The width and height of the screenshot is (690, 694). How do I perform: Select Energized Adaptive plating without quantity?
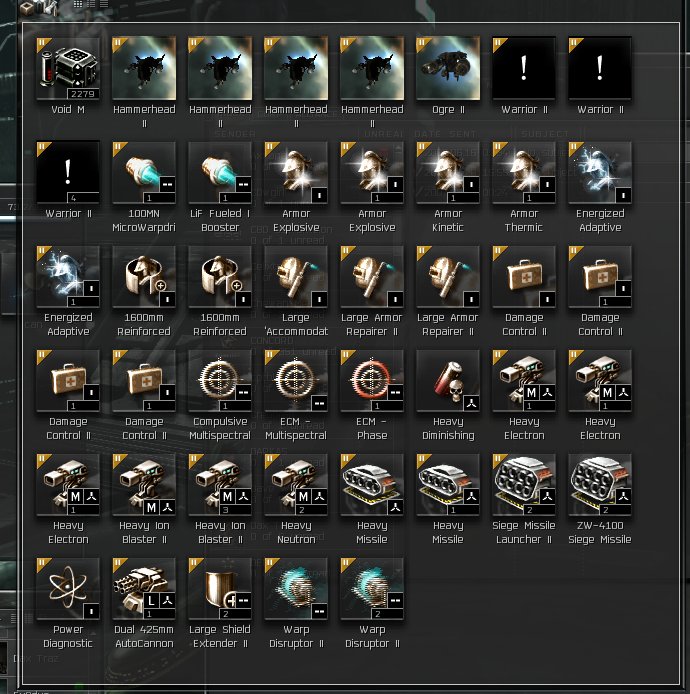(600, 173)
